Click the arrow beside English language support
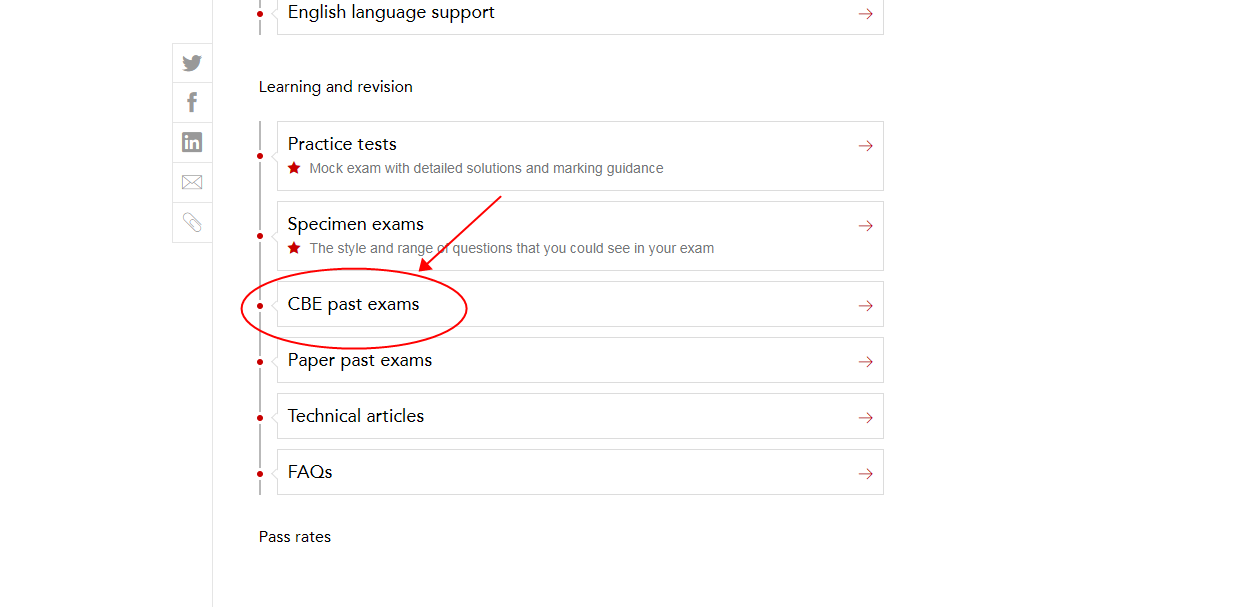The image size is (1258, 607). [x=866, y=14]
